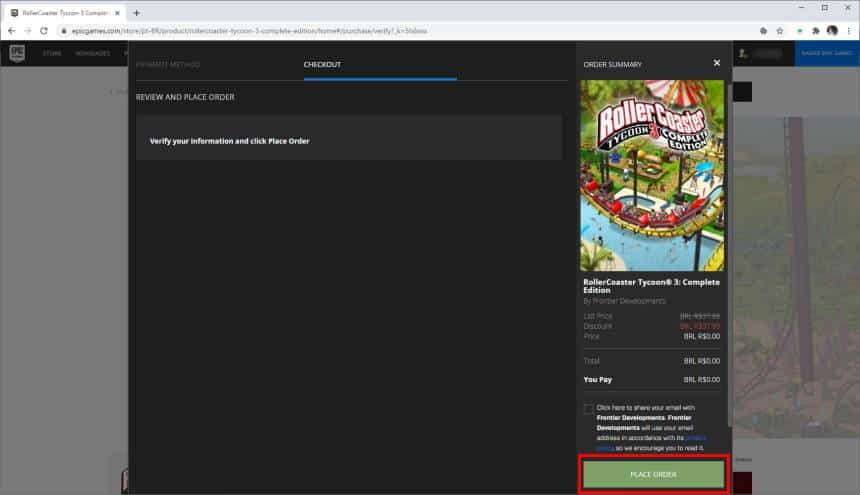Click the green Place Order button
Image resolution: width=860 pixels, height=495 pixels.
pyautogui.click(x=653, y=474)
